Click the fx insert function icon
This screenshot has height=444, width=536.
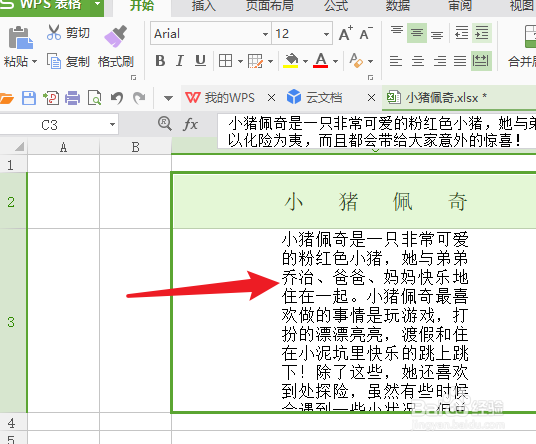(190, 124)
